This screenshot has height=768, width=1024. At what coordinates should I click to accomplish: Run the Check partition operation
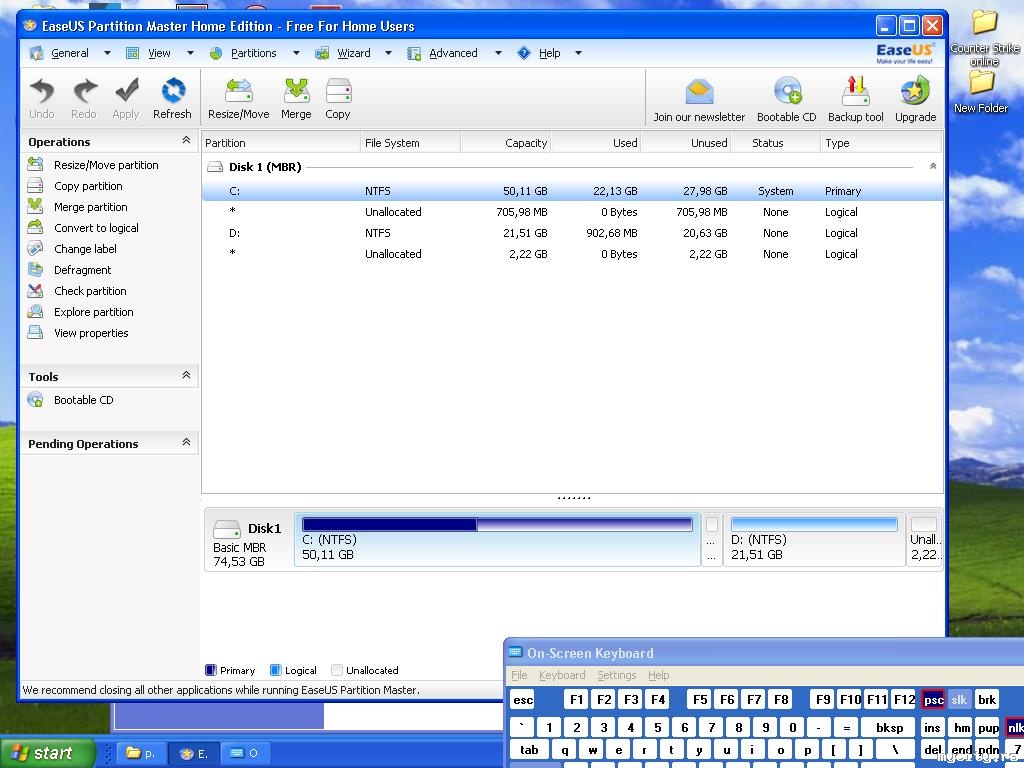(x=90, y=291)
